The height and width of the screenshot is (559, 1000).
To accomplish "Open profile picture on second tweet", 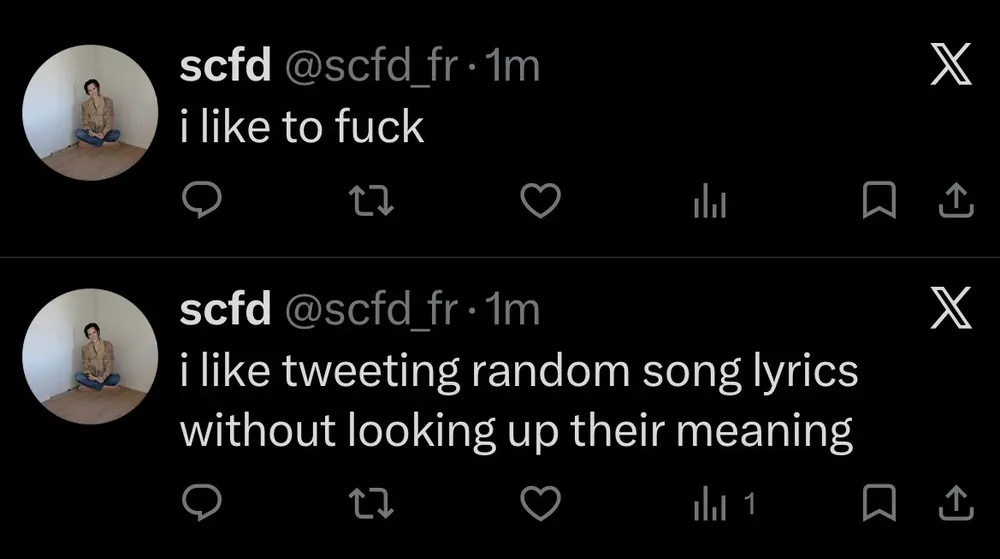I will (90, 355).
